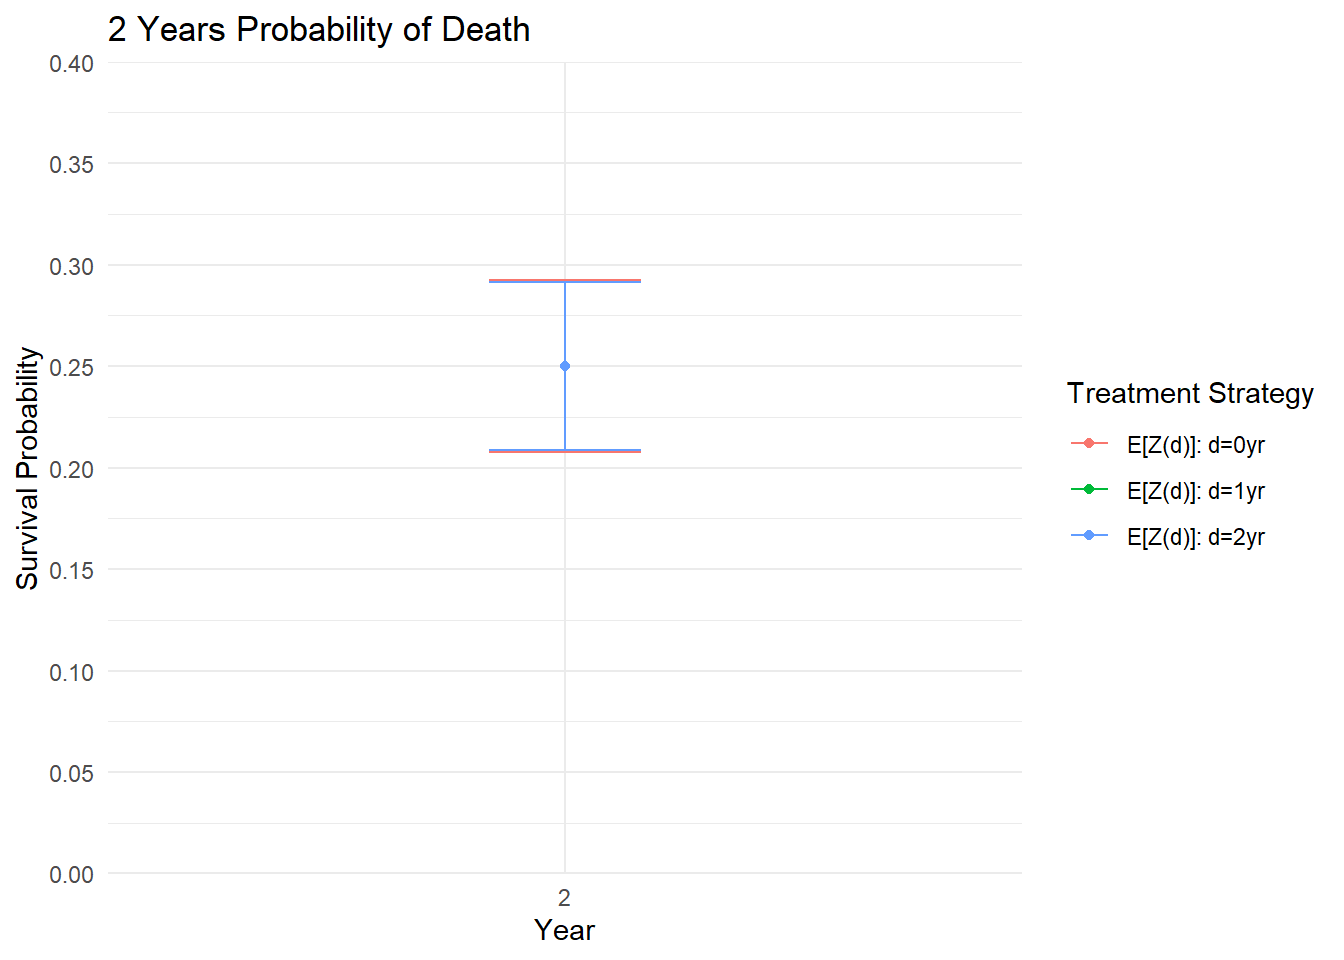Select the E[Z(d)]: d=1yr legend label
Screen dimensions: 1344x960
1195,491
